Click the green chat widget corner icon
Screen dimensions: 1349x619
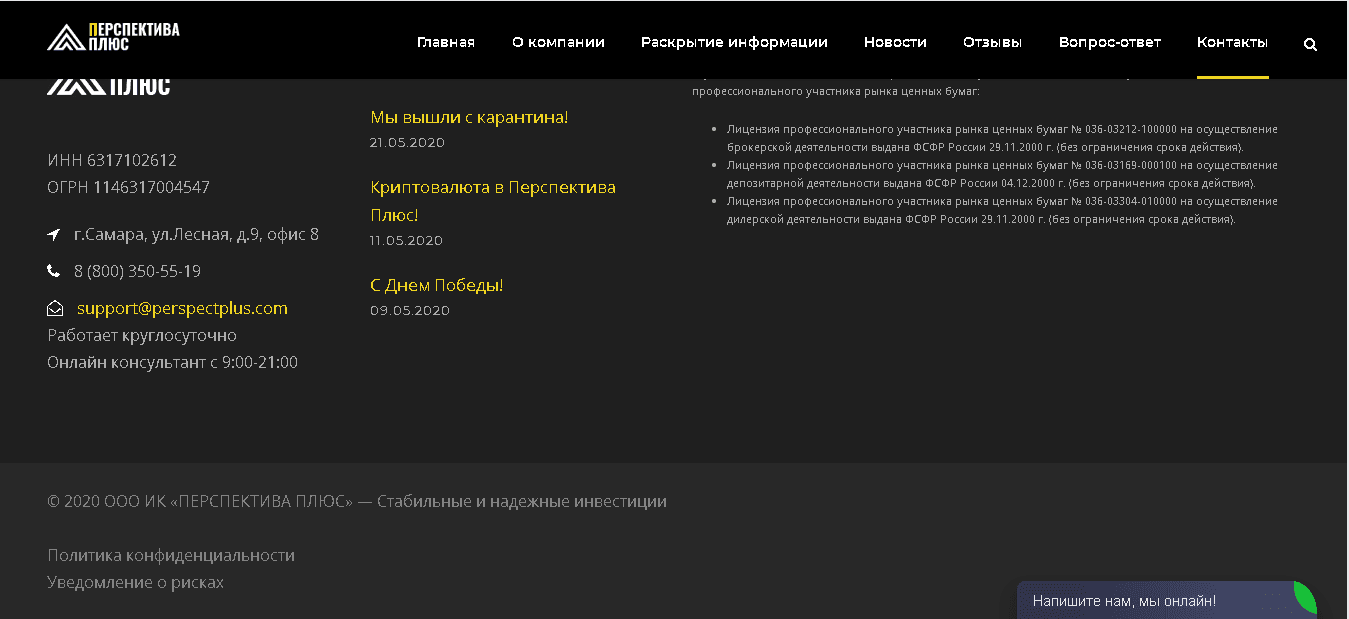[x=1304, y=596]
